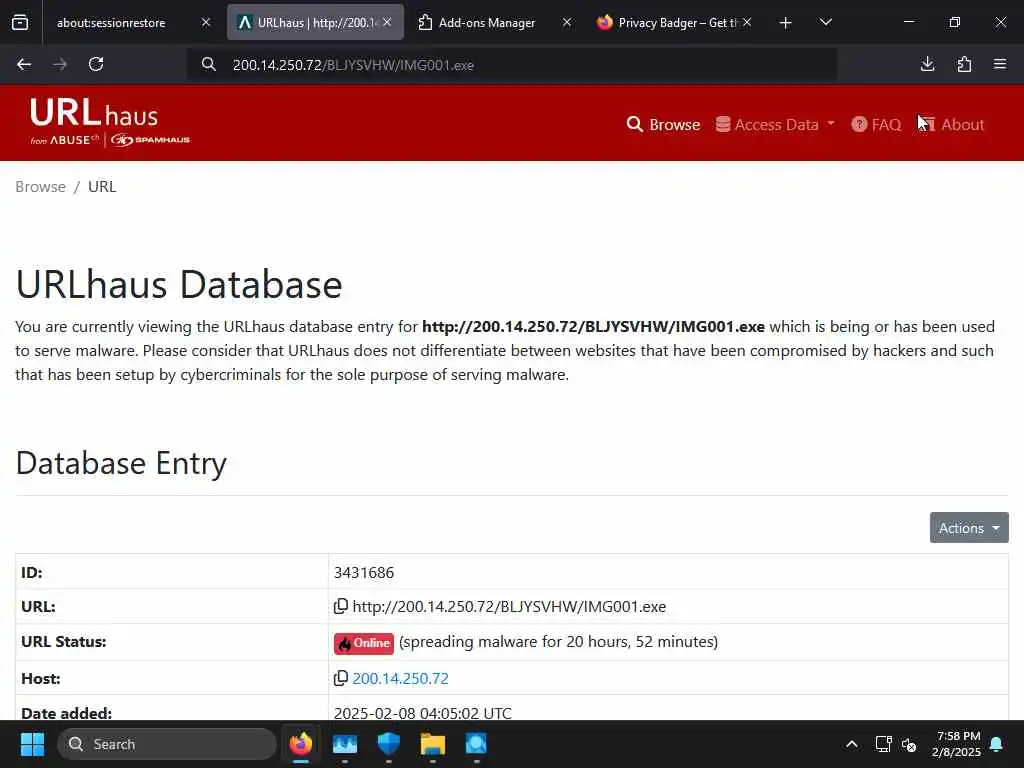Close the URLhaus tab

[387, 23]
